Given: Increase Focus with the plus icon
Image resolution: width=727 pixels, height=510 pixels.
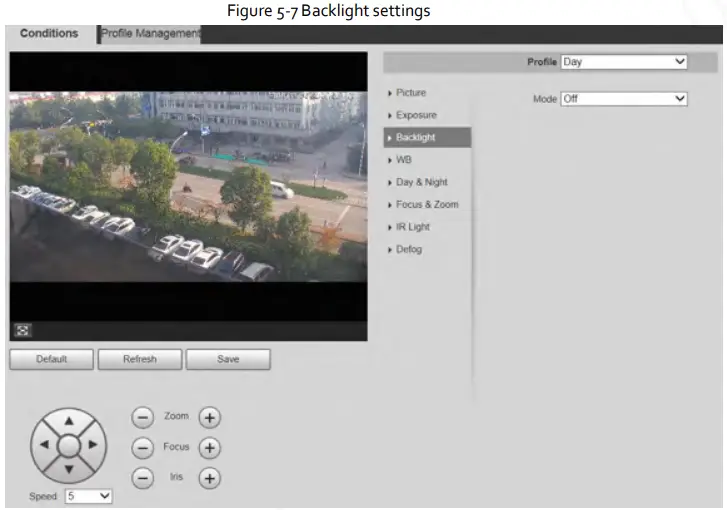Looking at the screenshot, I should (x=210, y=448).
